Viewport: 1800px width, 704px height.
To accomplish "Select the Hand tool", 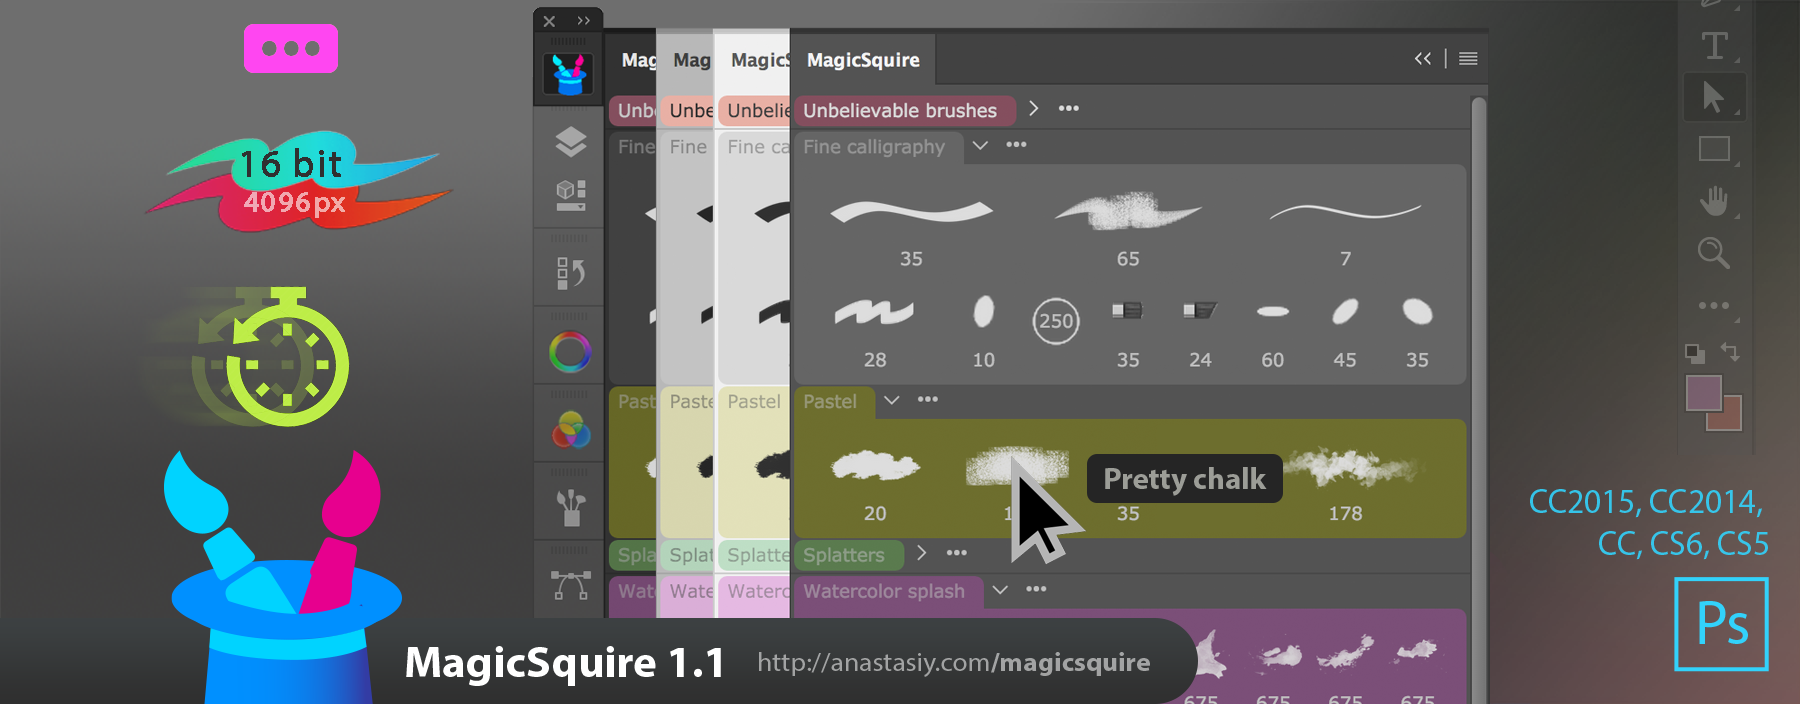I will click(x=1714, y=200).
